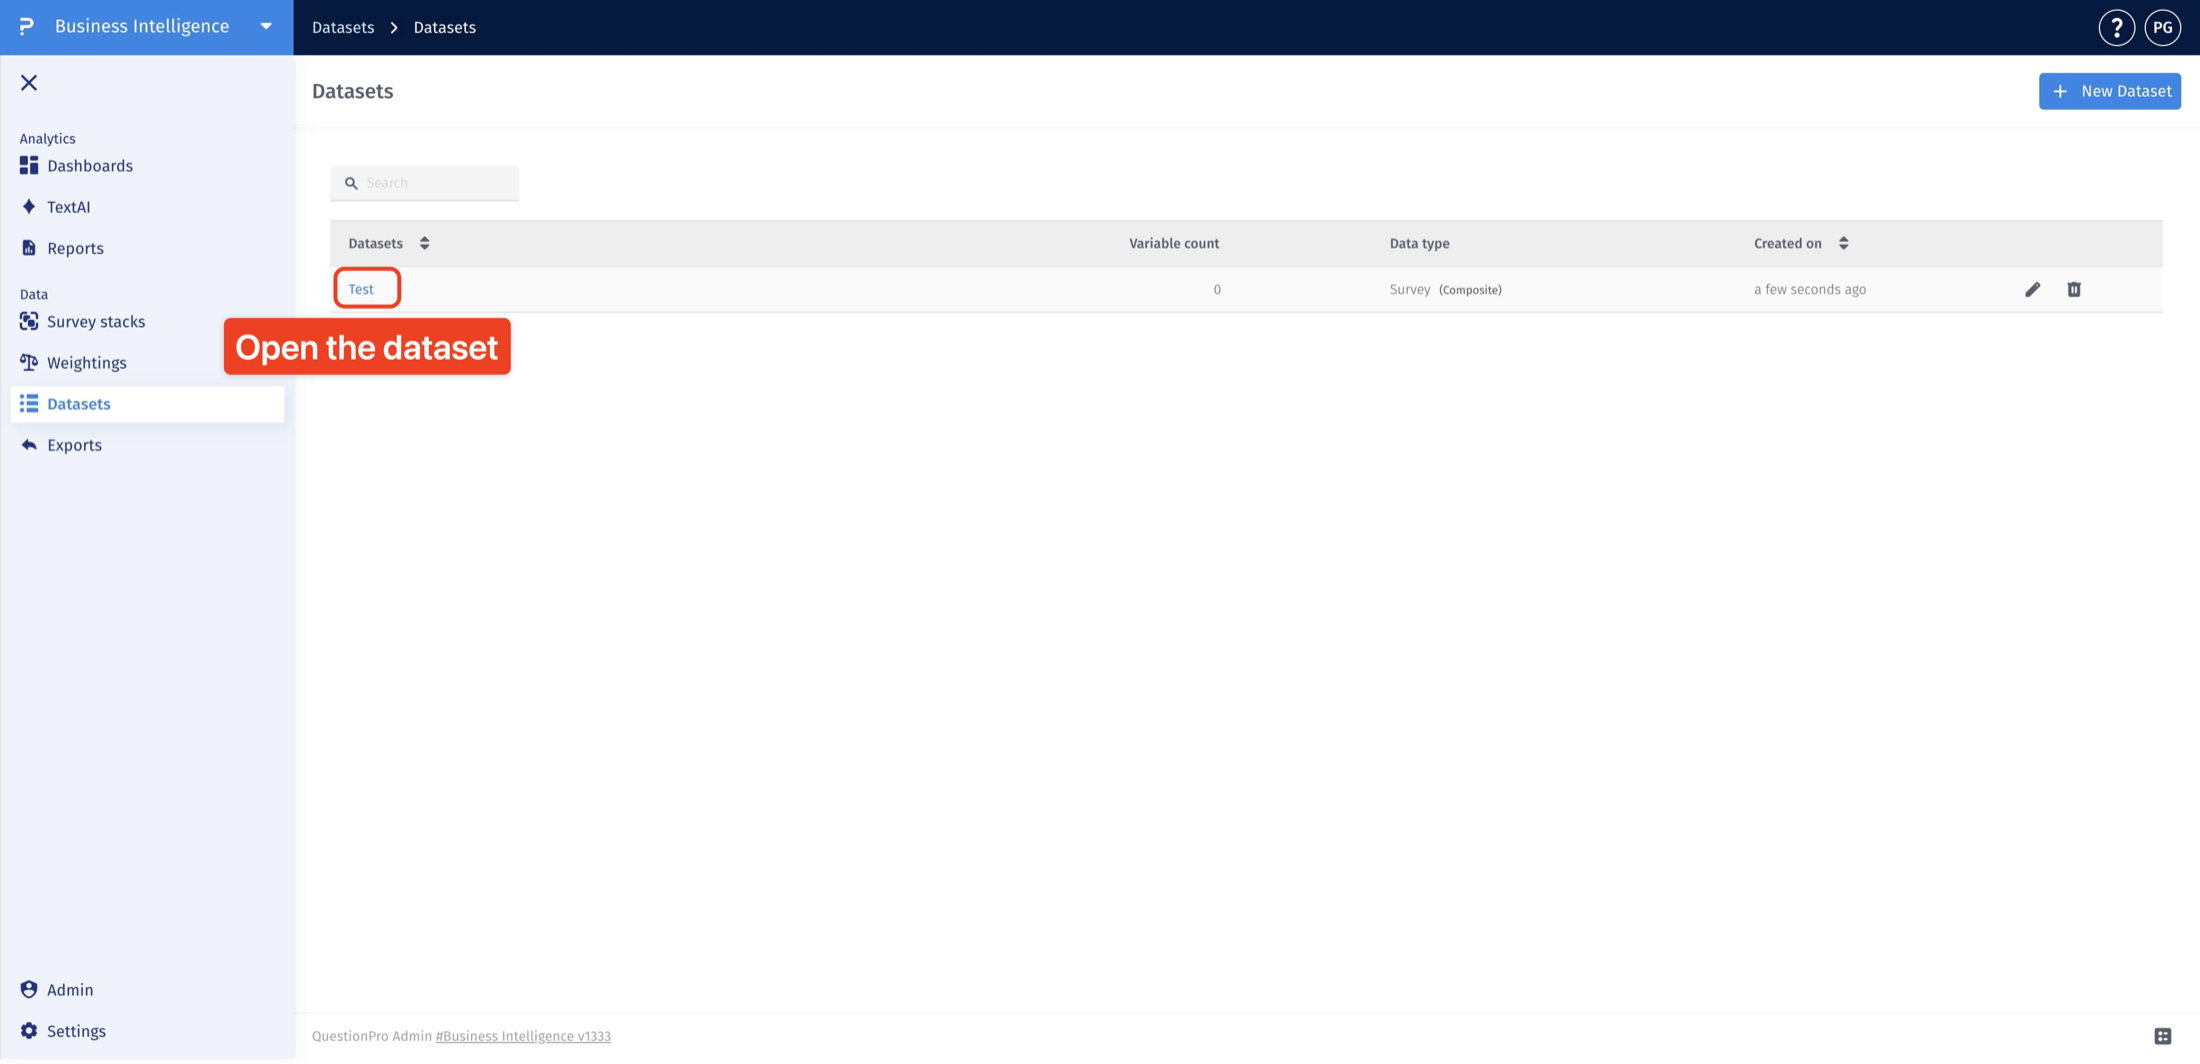Sort by the Created on column arrows
The image size is (2200, 1064).
coord(1843,243)
